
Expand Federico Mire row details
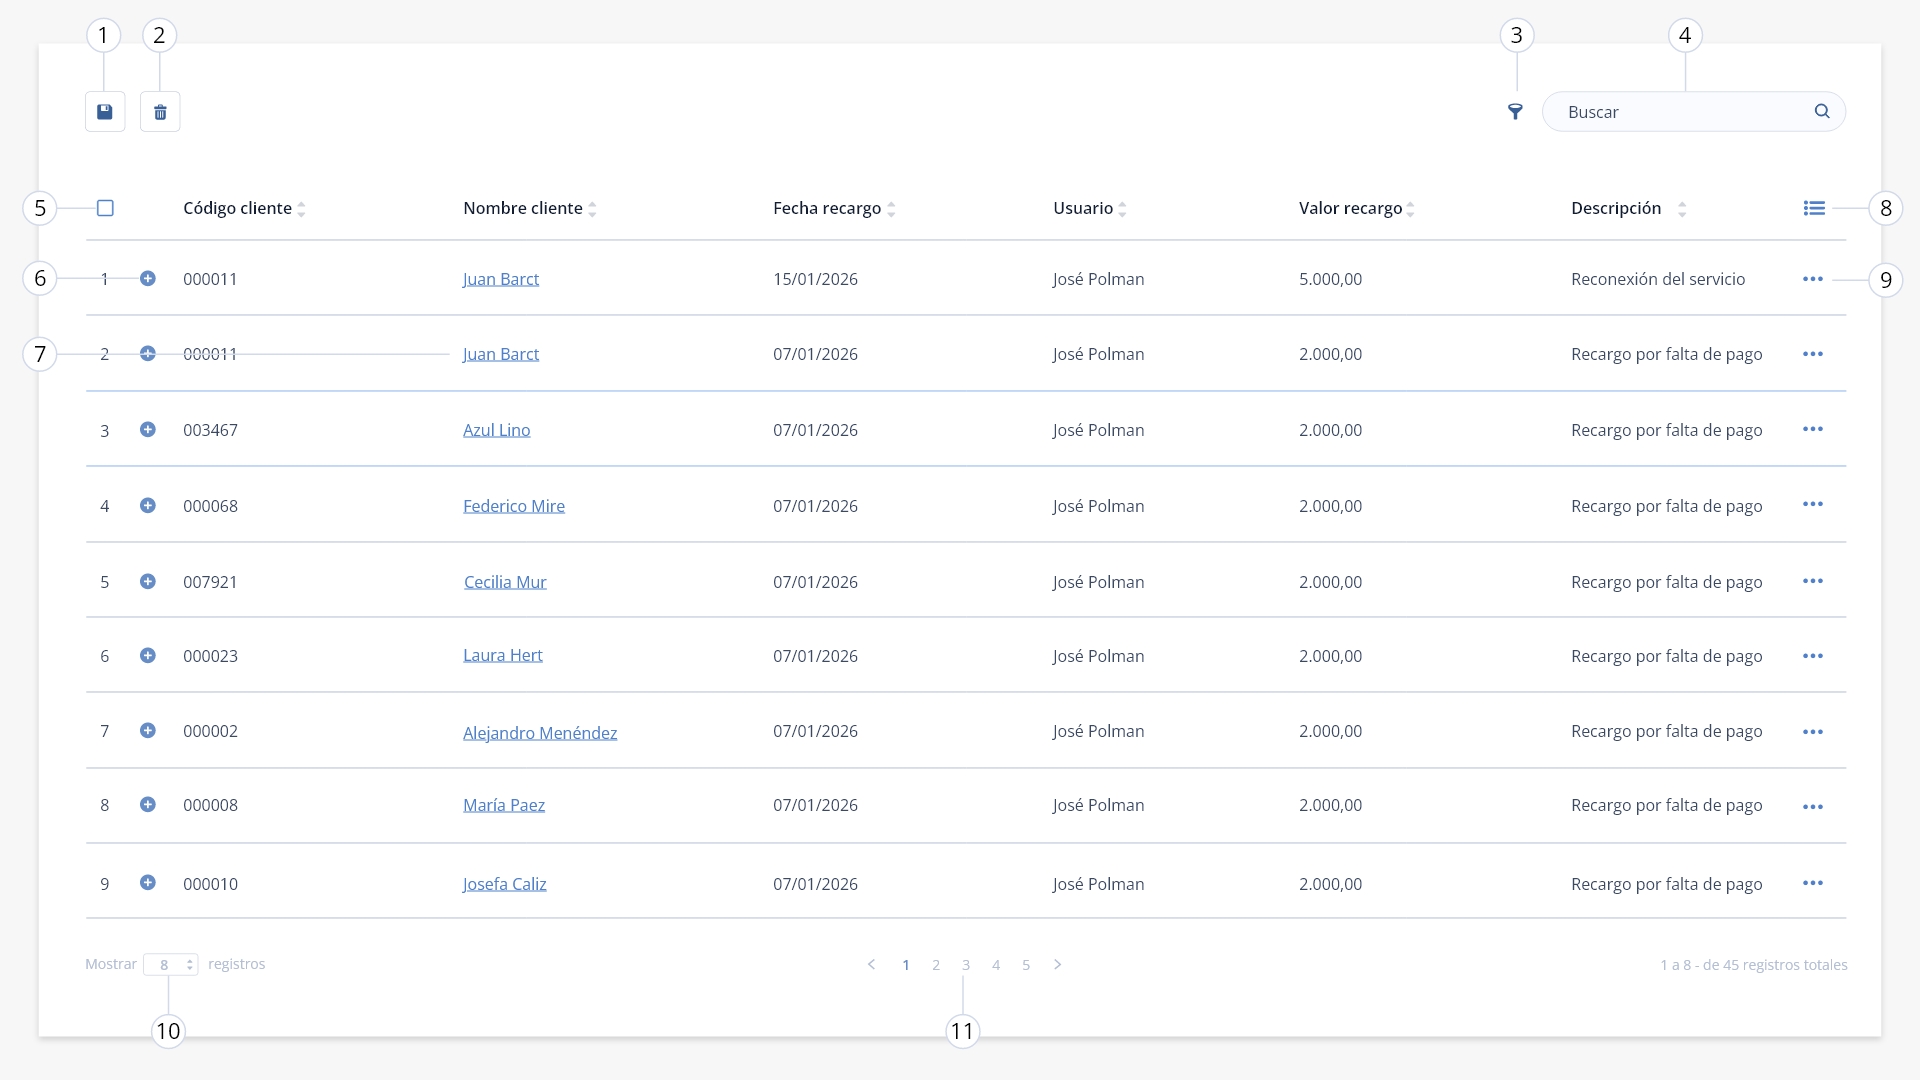[148, 505]
